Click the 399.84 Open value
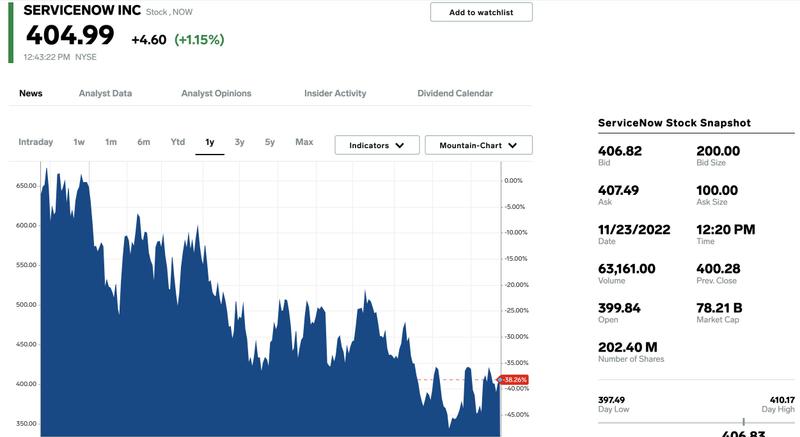Viewport: 800px width, 437px height. point(619,308)
